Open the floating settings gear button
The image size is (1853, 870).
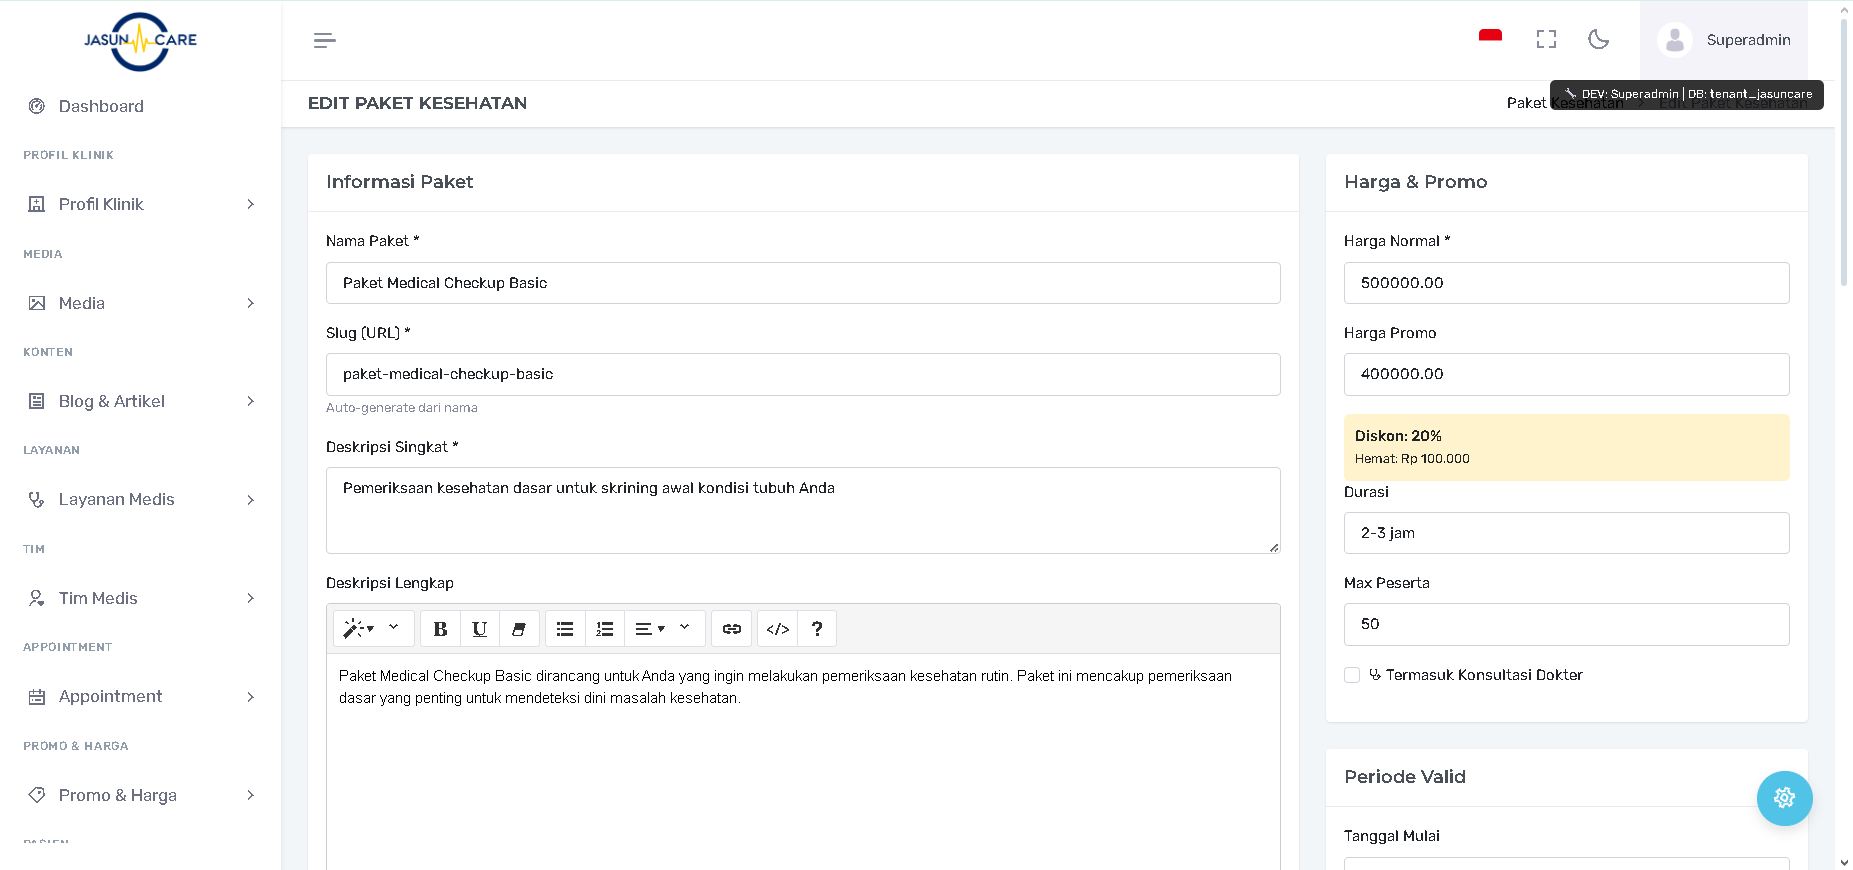pos(1784,798)
